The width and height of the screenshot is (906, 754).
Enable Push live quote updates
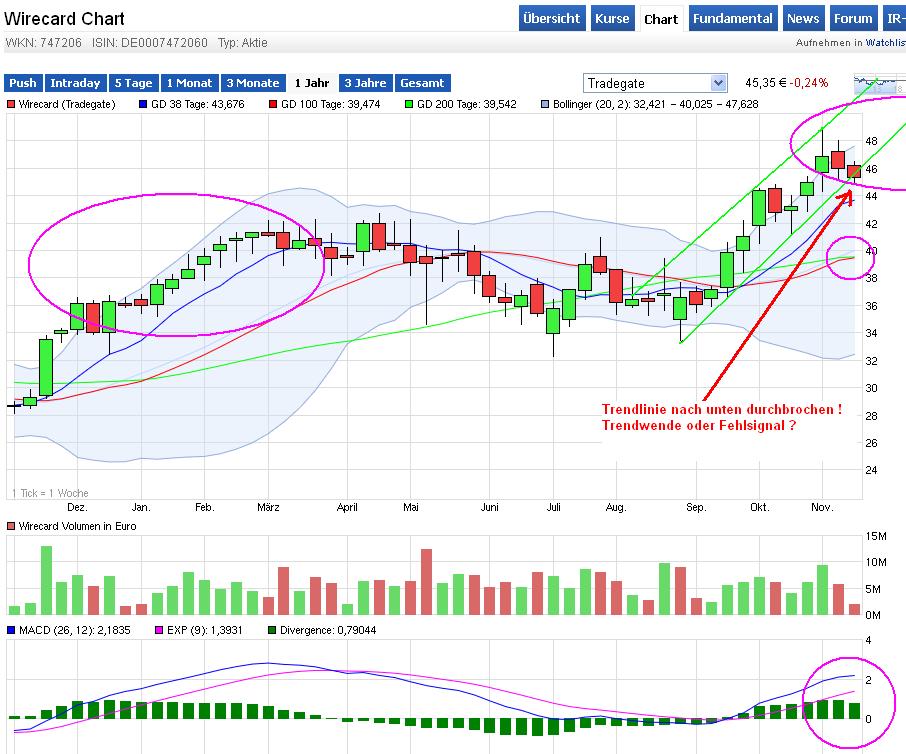tap(22, 83)
